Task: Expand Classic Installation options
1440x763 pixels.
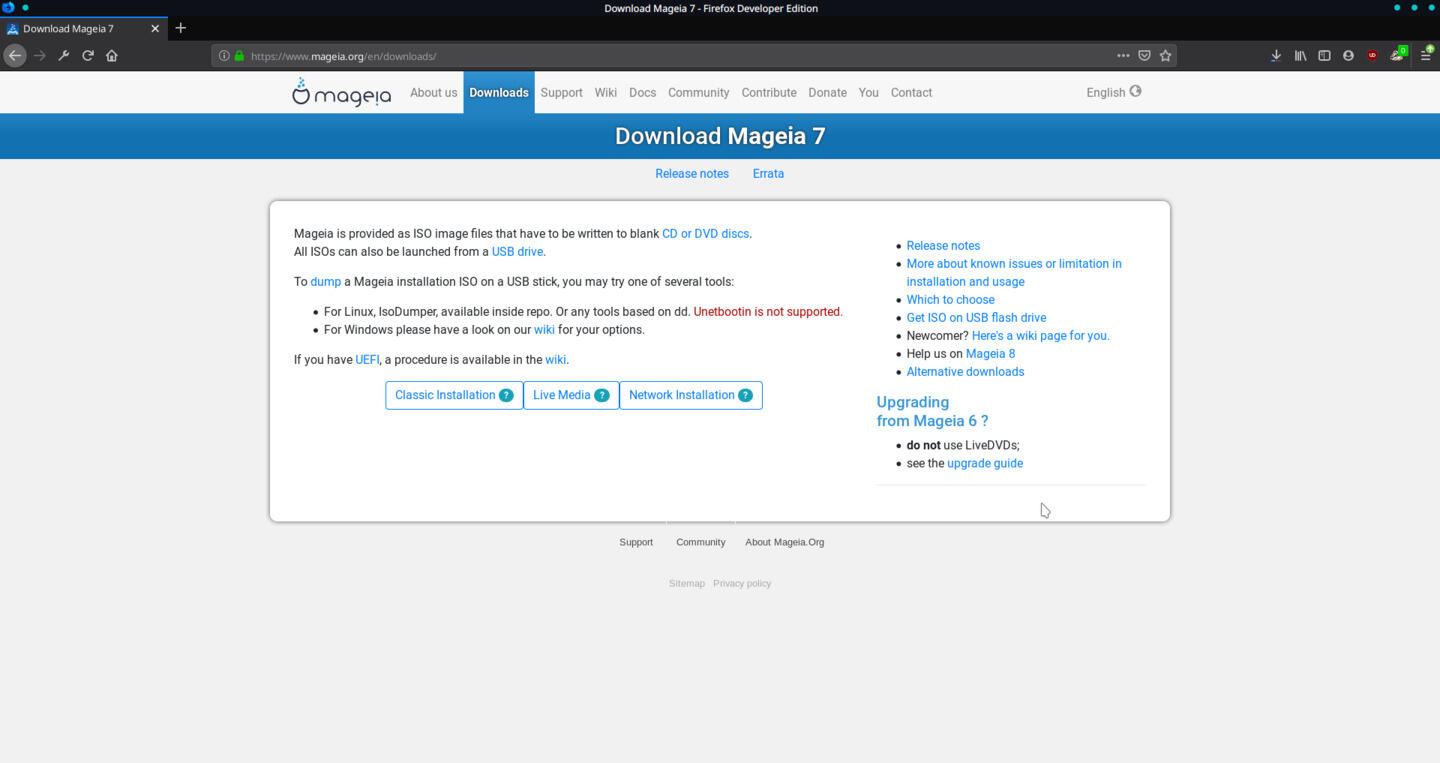Action: click(454, 395)
